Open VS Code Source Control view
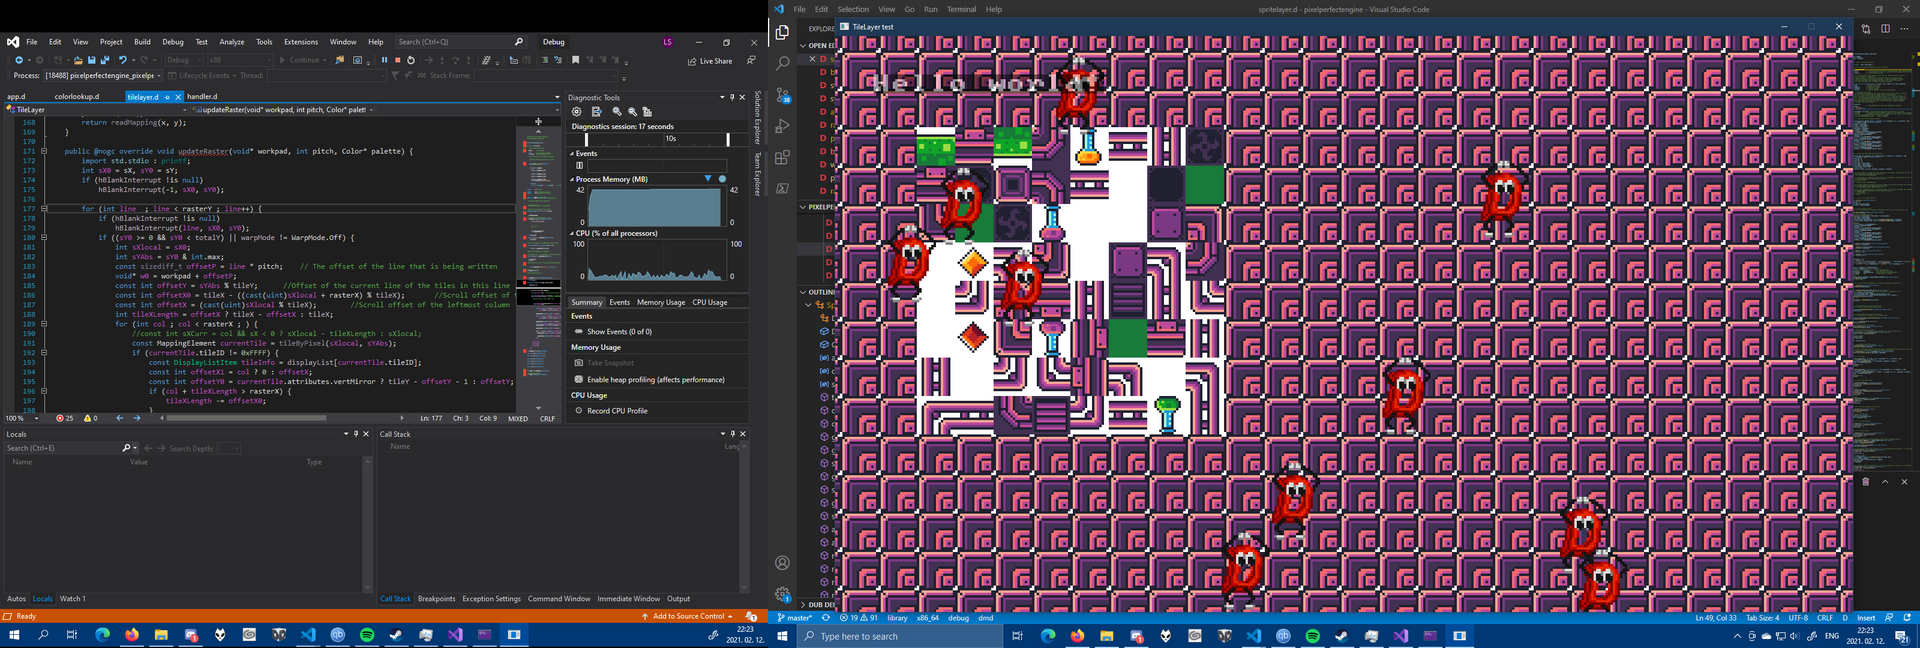Viewport: 1920px width, 648px height. tap(783, 95)
